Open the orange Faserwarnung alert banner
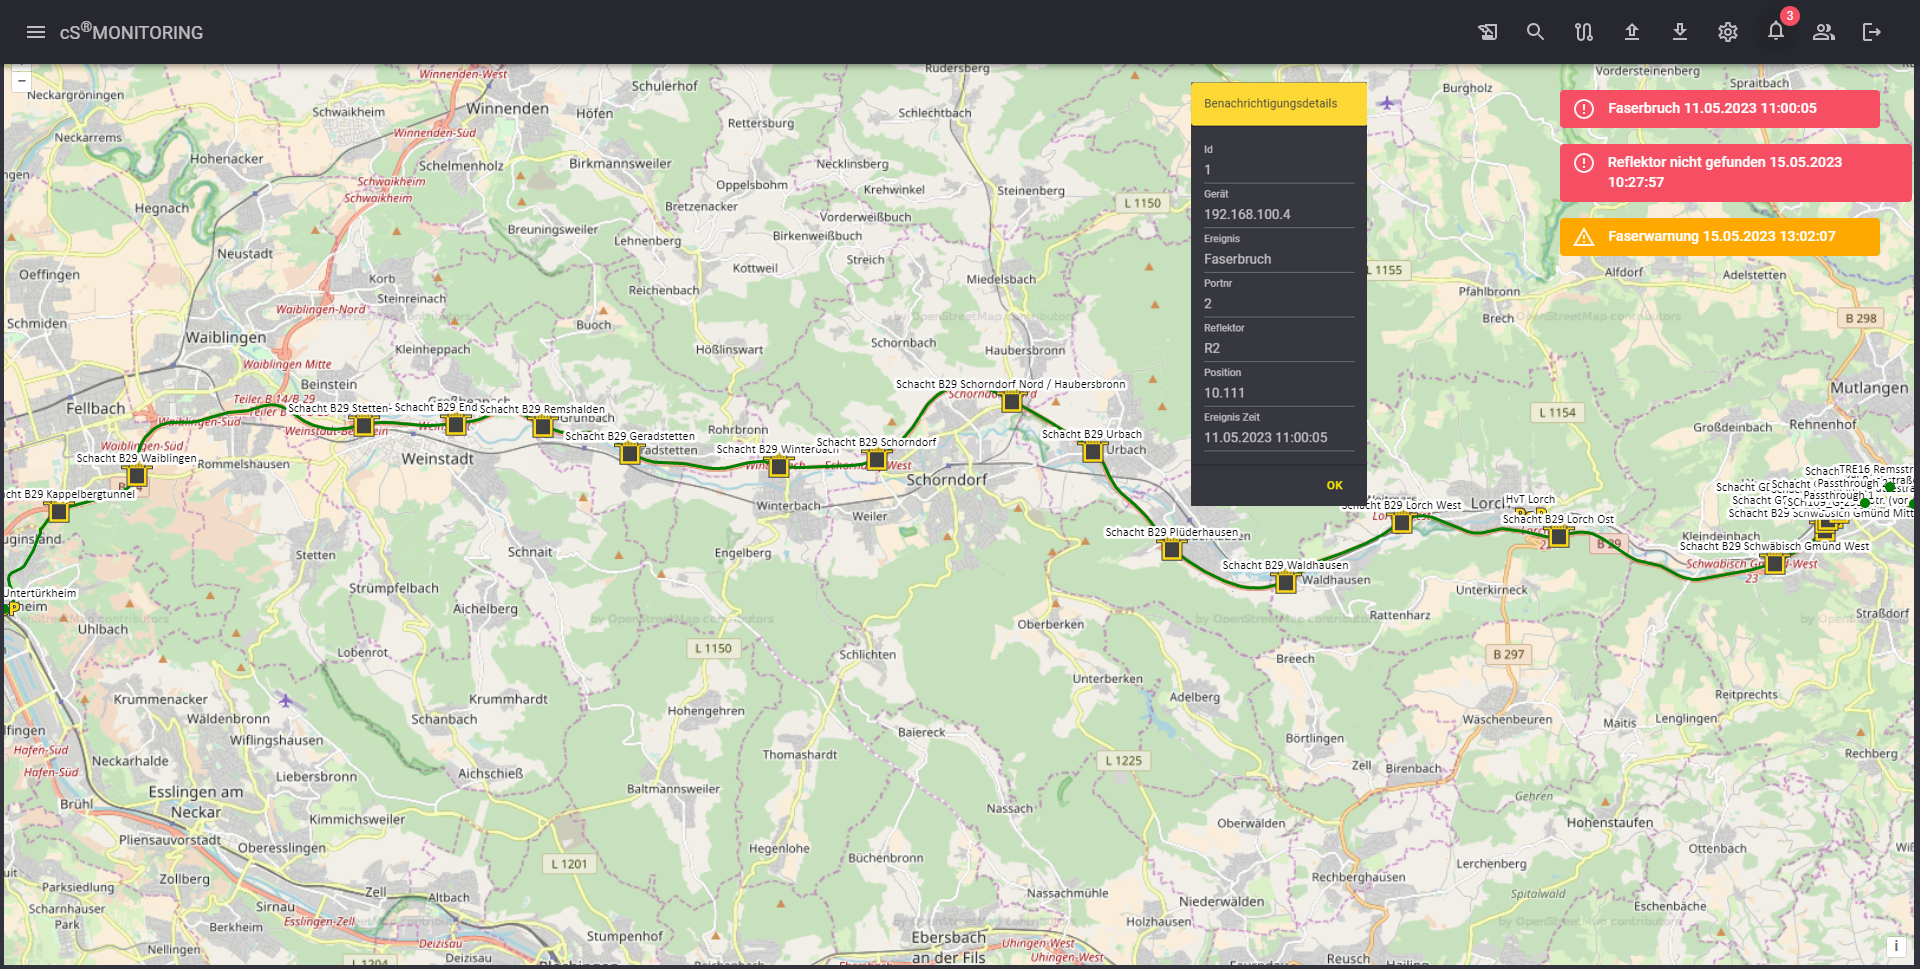Screen dimensions: 1920x969 pos(1720,237)
